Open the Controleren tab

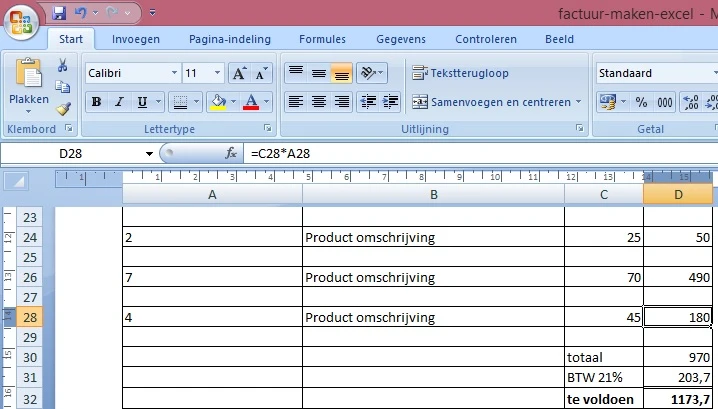[x=486, y=39]
